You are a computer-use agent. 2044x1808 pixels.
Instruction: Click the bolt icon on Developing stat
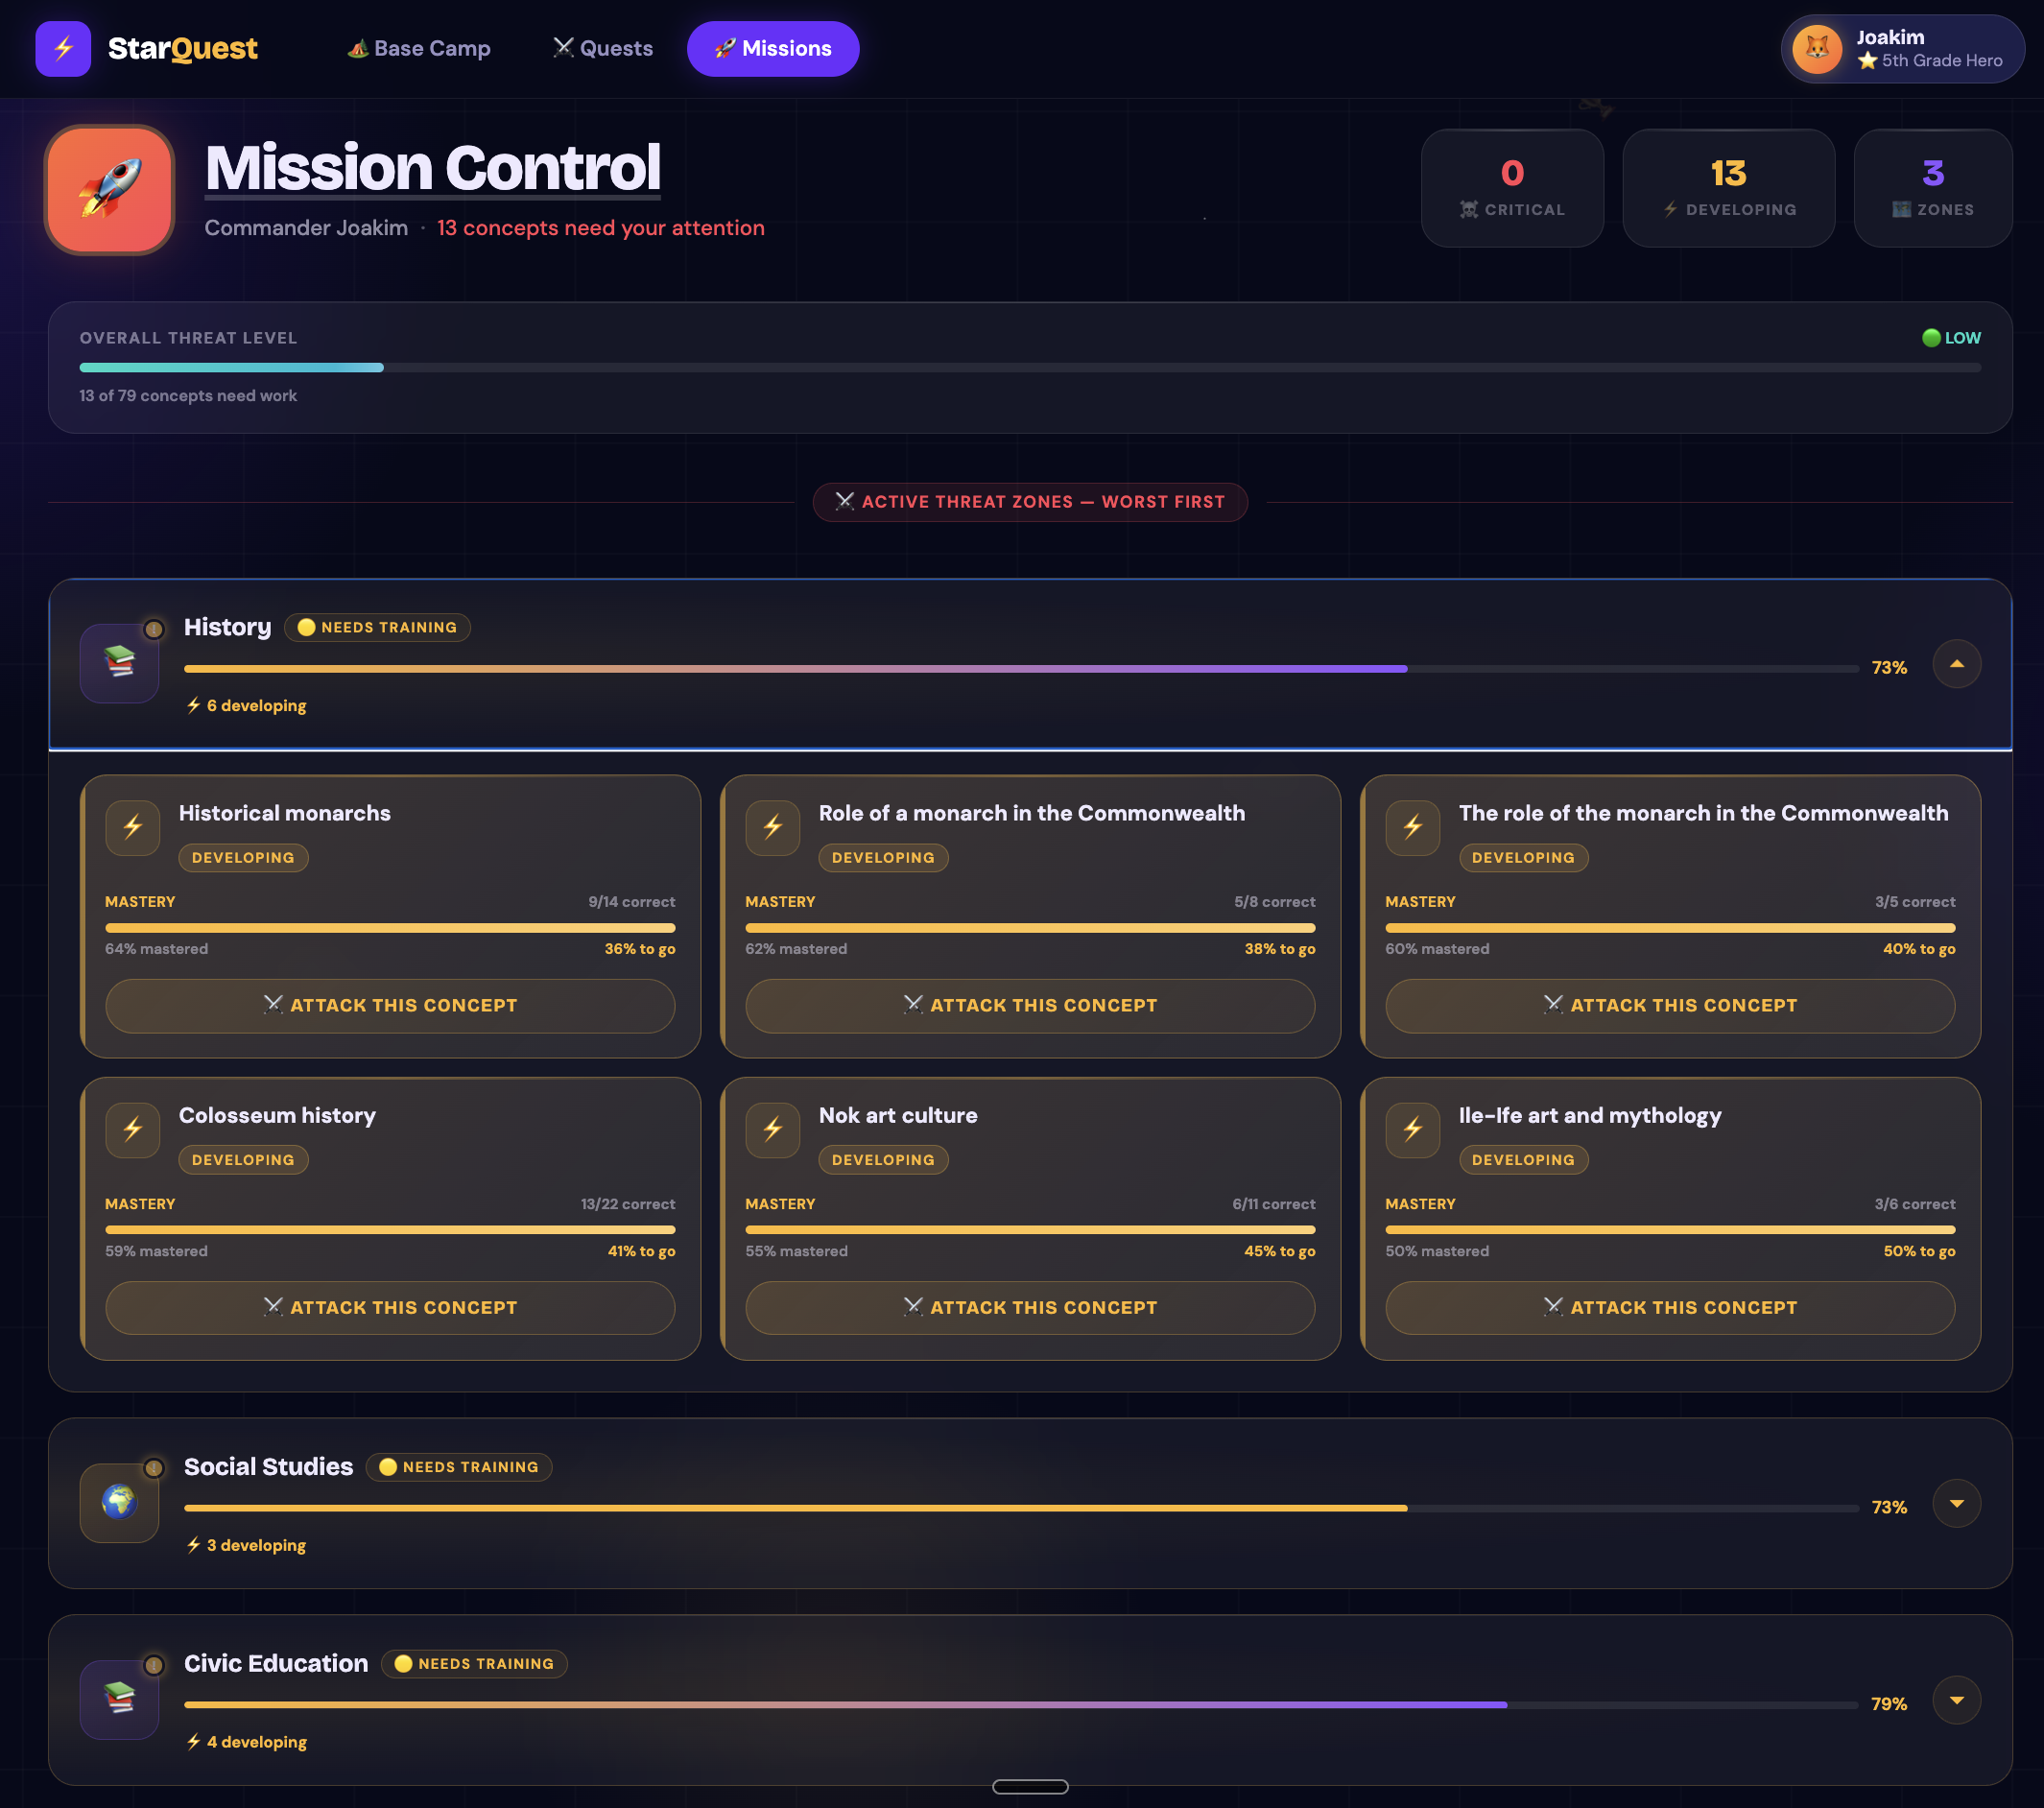coord(1670,209)
